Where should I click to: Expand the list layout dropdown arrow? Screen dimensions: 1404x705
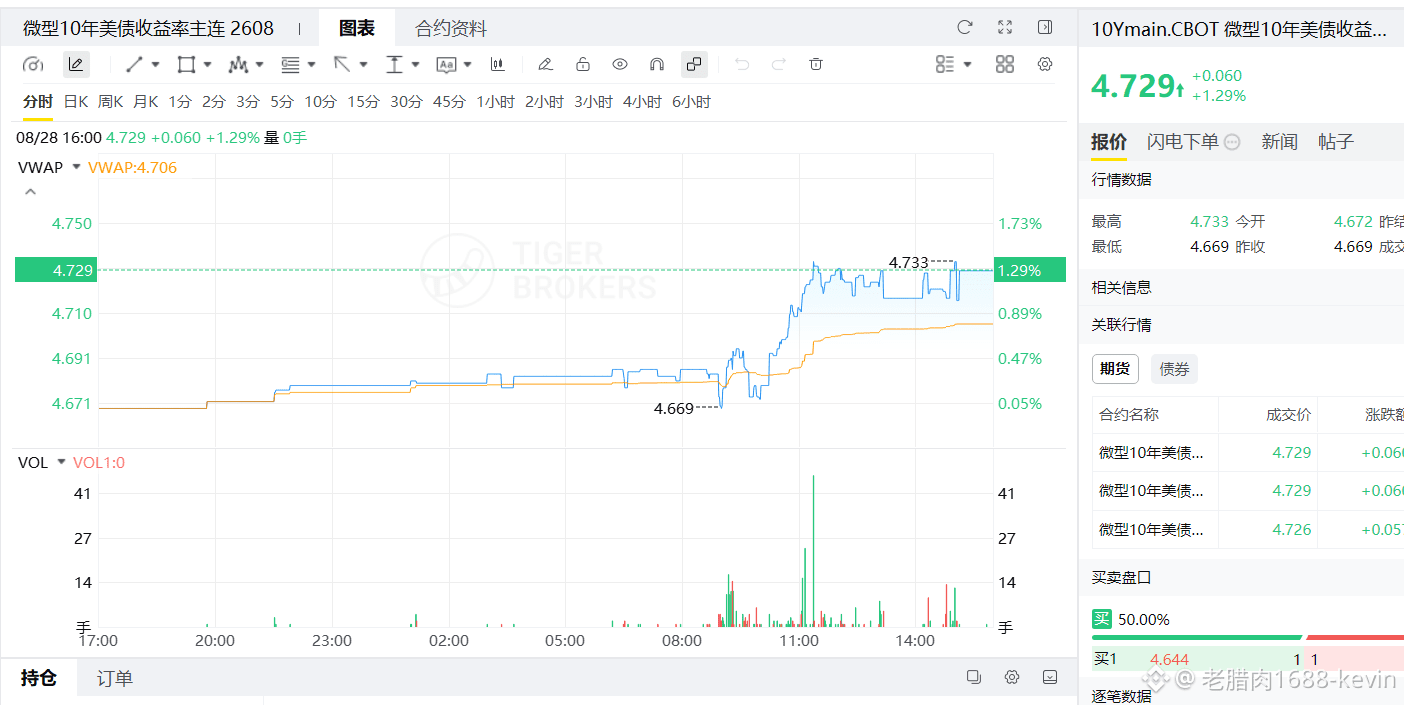[968, 65]
